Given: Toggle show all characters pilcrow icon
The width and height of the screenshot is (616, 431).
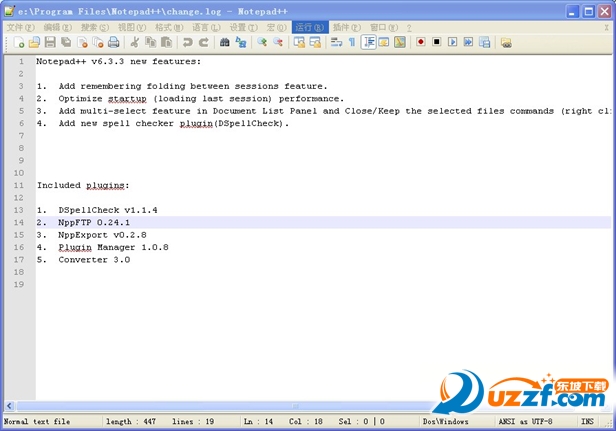Looking at the screenshot, I should 352,42.
